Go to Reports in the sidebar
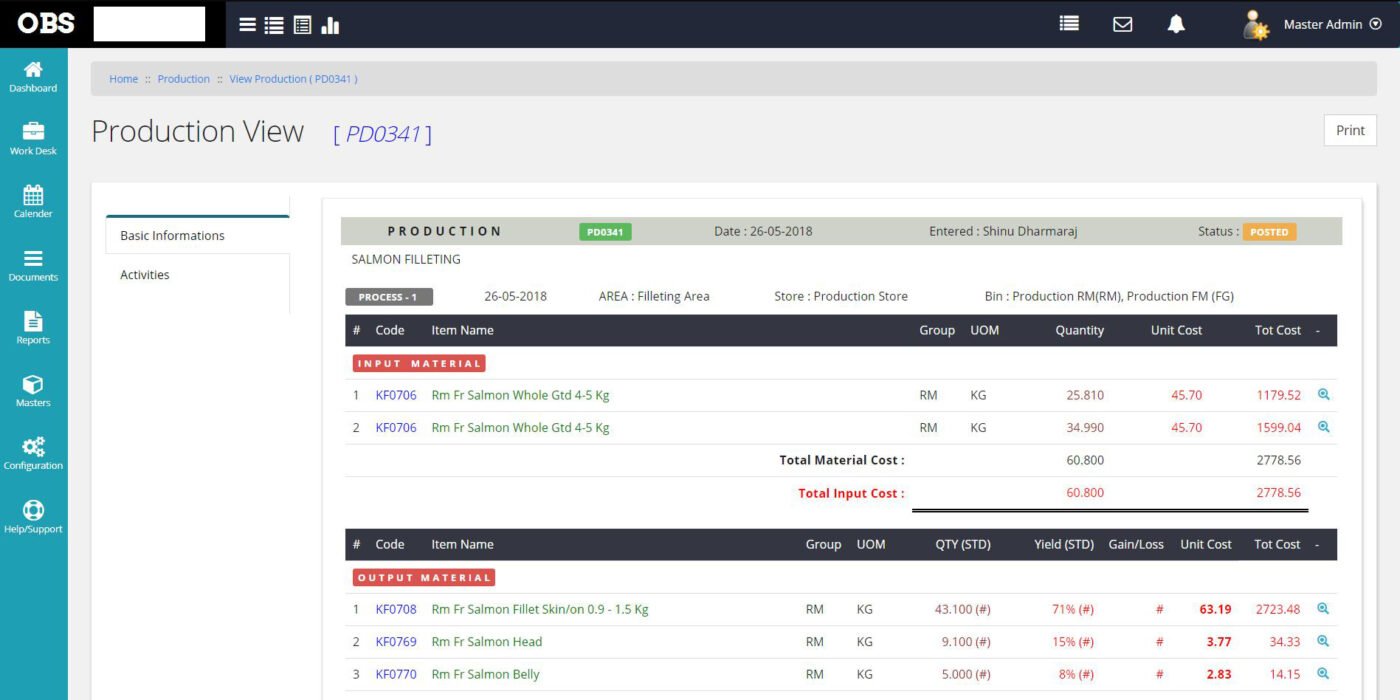The width and height of the screenshot is (1400, 700). coord(33,327)
